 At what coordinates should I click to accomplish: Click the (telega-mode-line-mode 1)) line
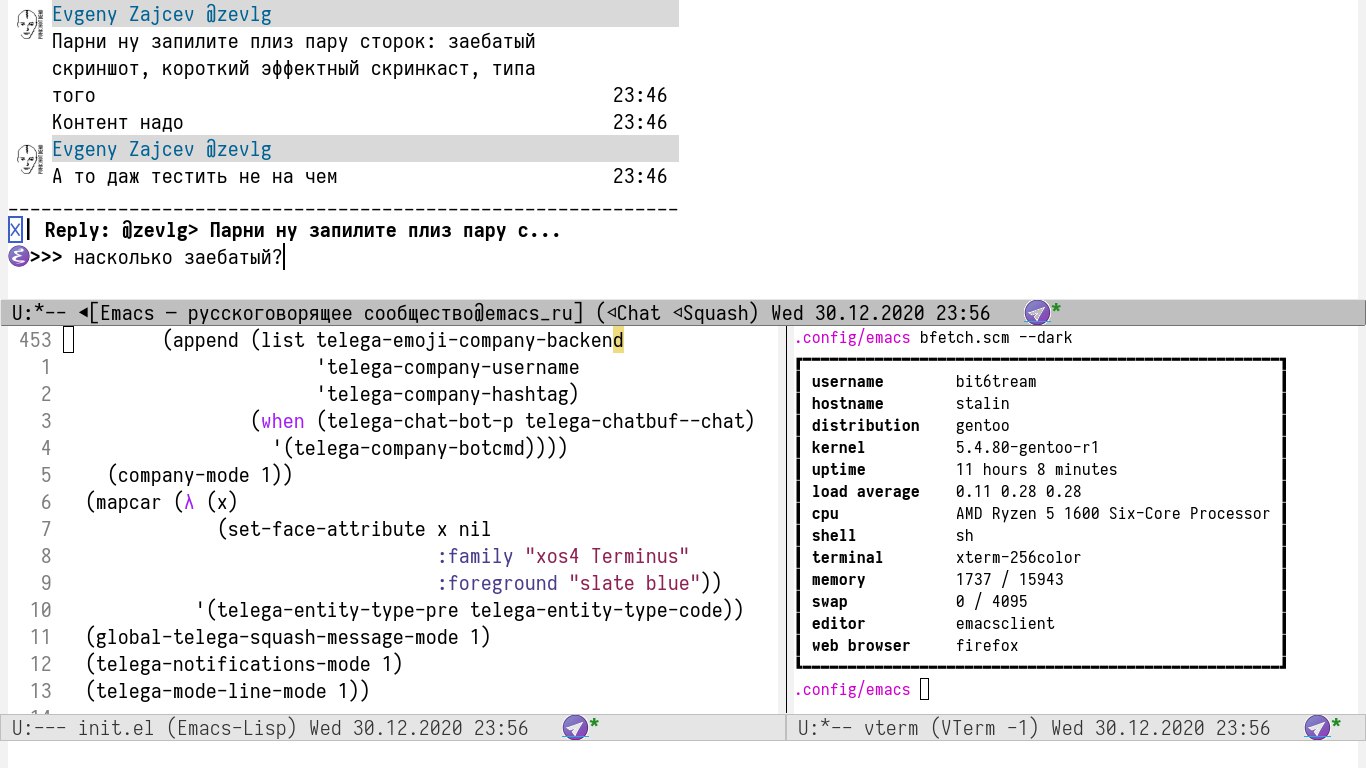pyautogui.click(x=228, y=691)
